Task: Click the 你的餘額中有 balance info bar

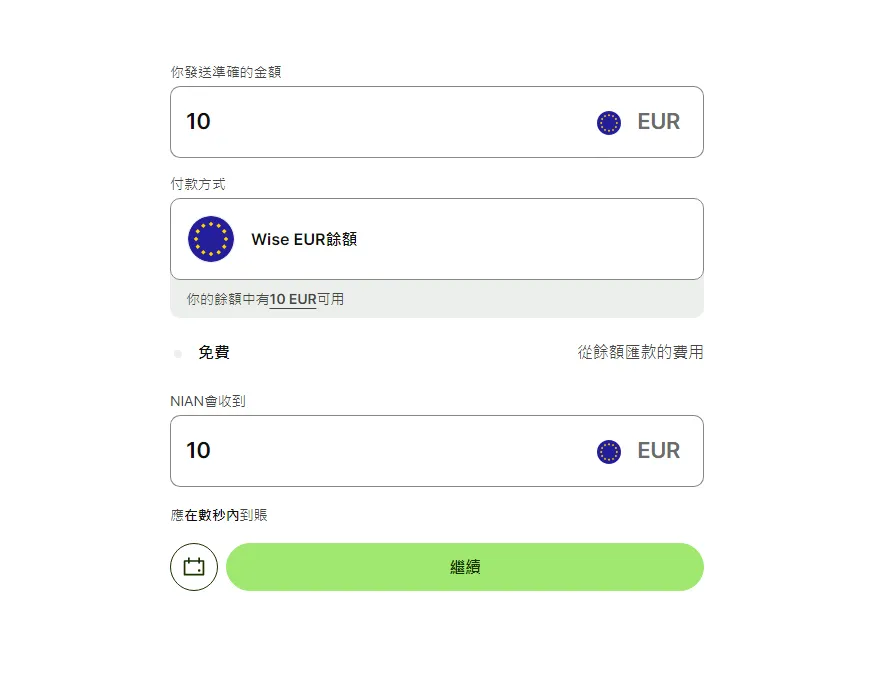Action: (x=437, y=299)
